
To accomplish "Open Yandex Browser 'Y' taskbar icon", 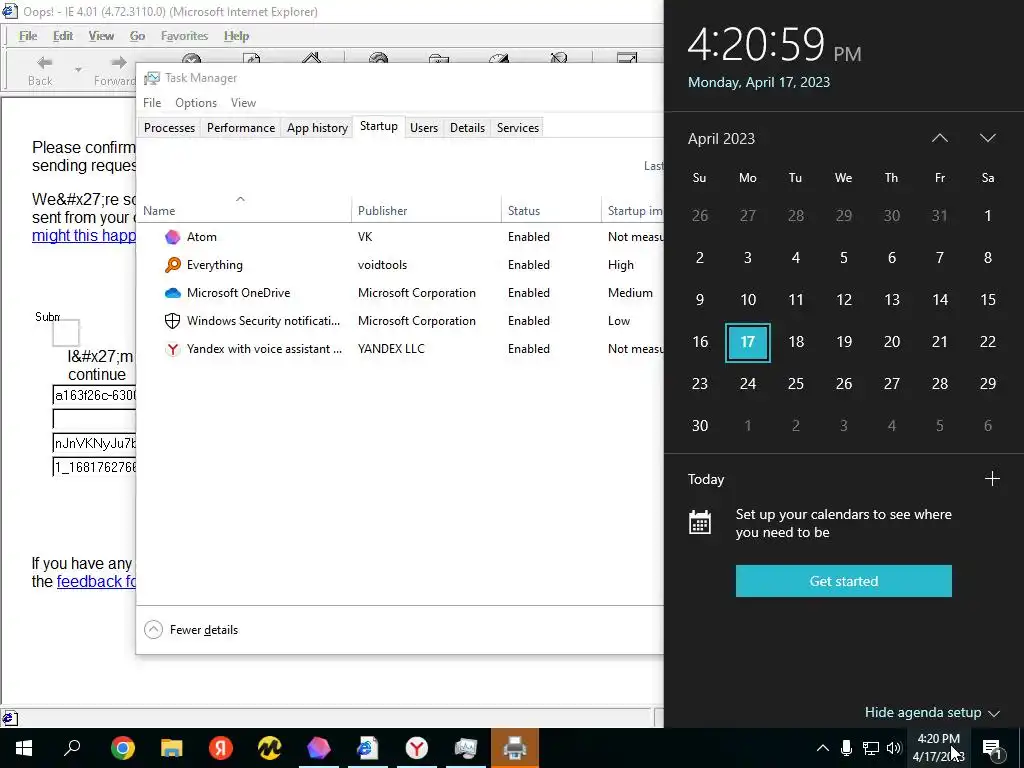I will (416, 748).
